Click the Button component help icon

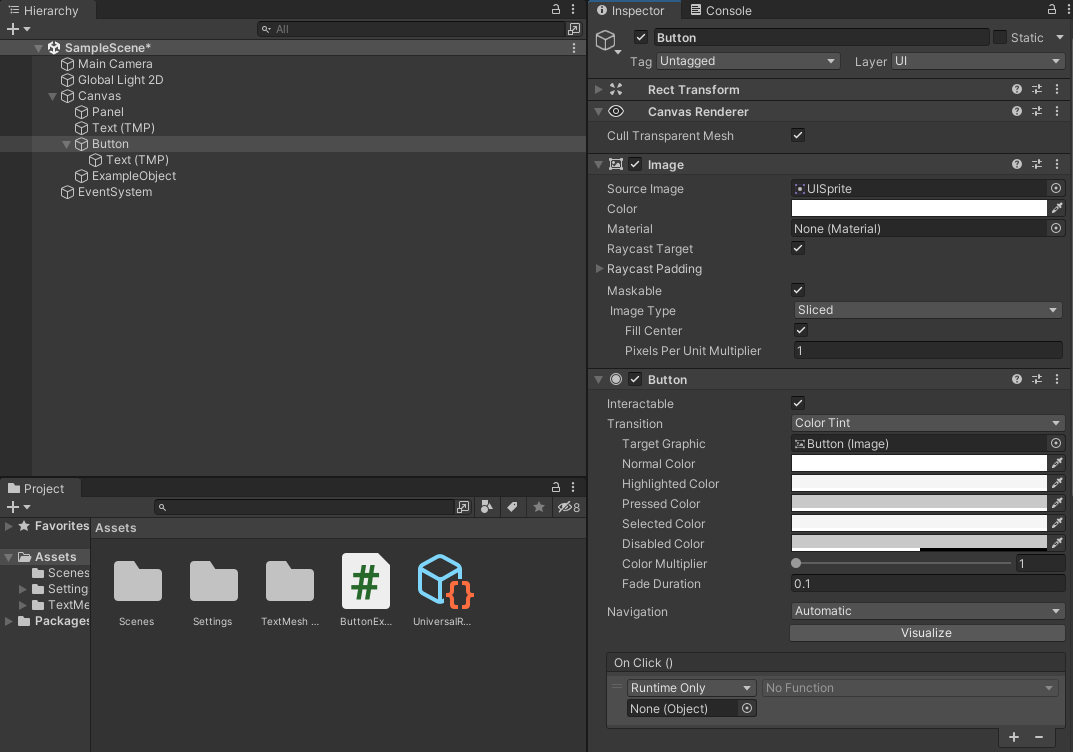[x=1017, y=379]
